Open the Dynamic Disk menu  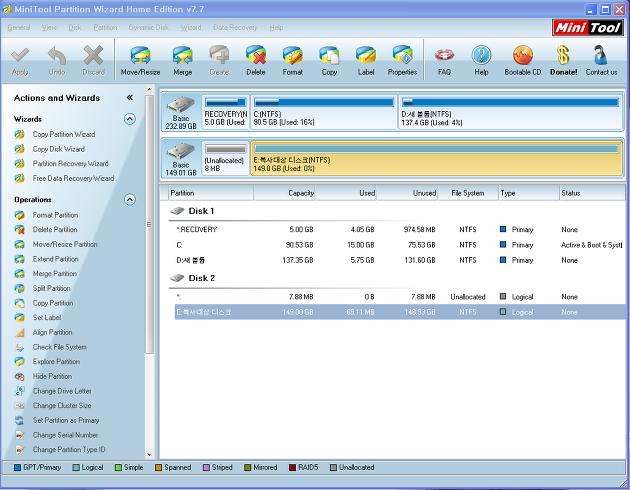(x=149, y=27)
